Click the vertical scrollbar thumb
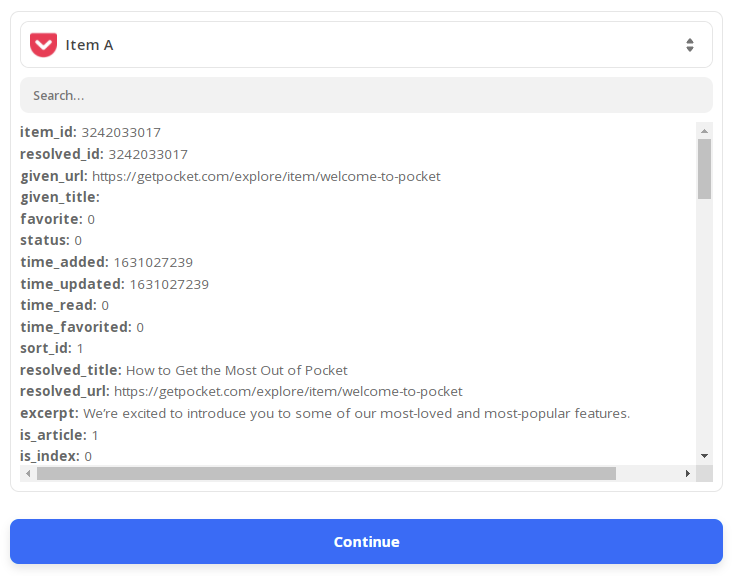 (704, 169)
